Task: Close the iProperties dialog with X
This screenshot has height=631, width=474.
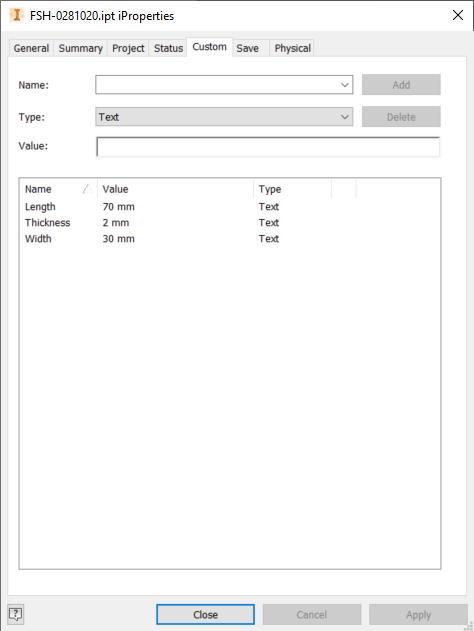Action: [458, 15]
